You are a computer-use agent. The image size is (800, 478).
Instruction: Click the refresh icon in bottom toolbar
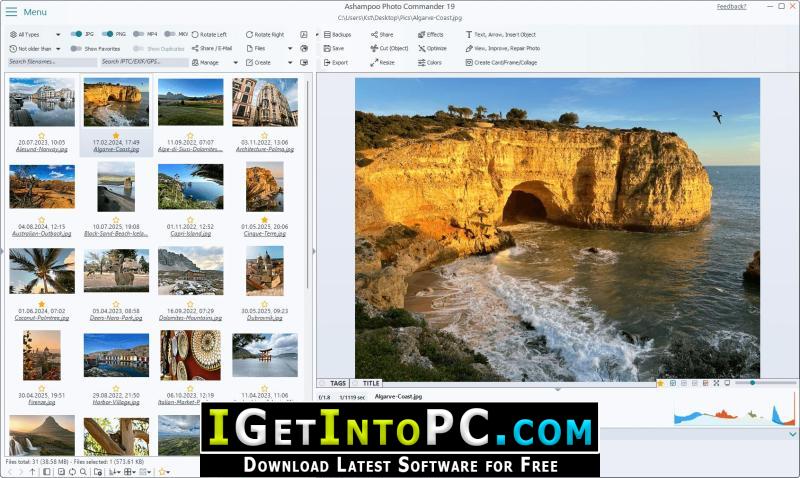(72, 472)
